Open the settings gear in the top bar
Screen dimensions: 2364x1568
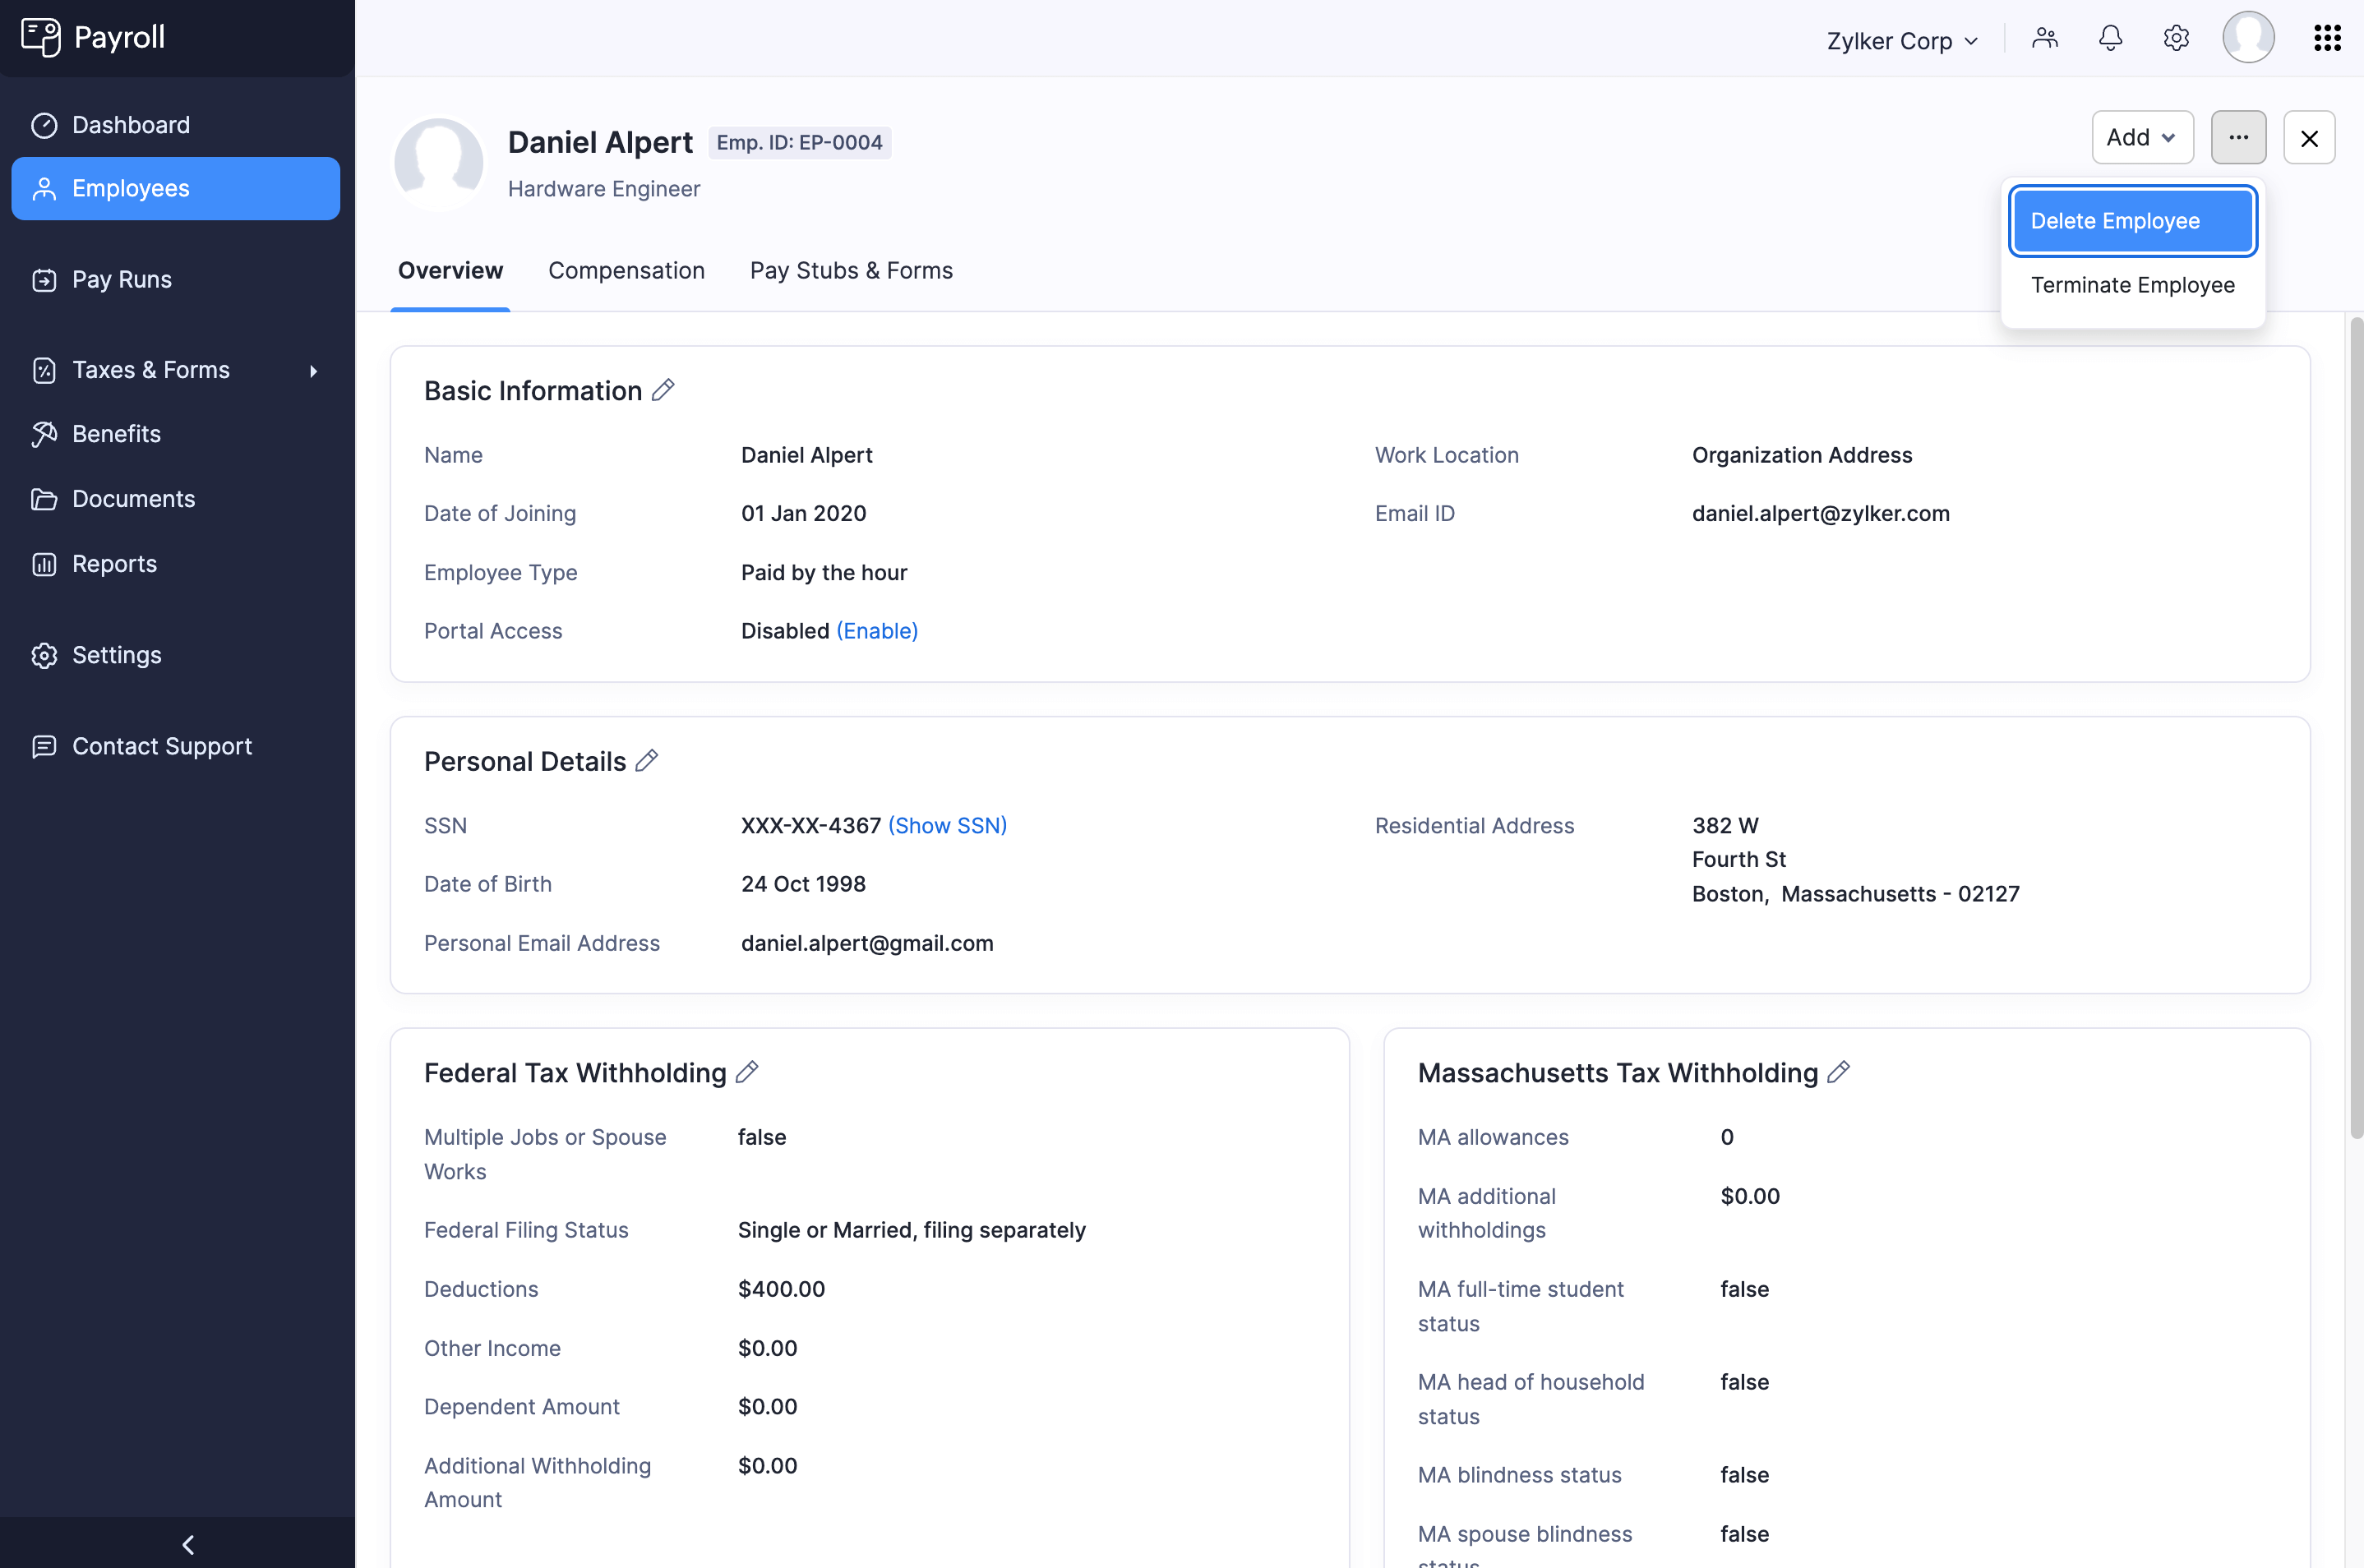pyautogui.click(x=2176, y=38)
